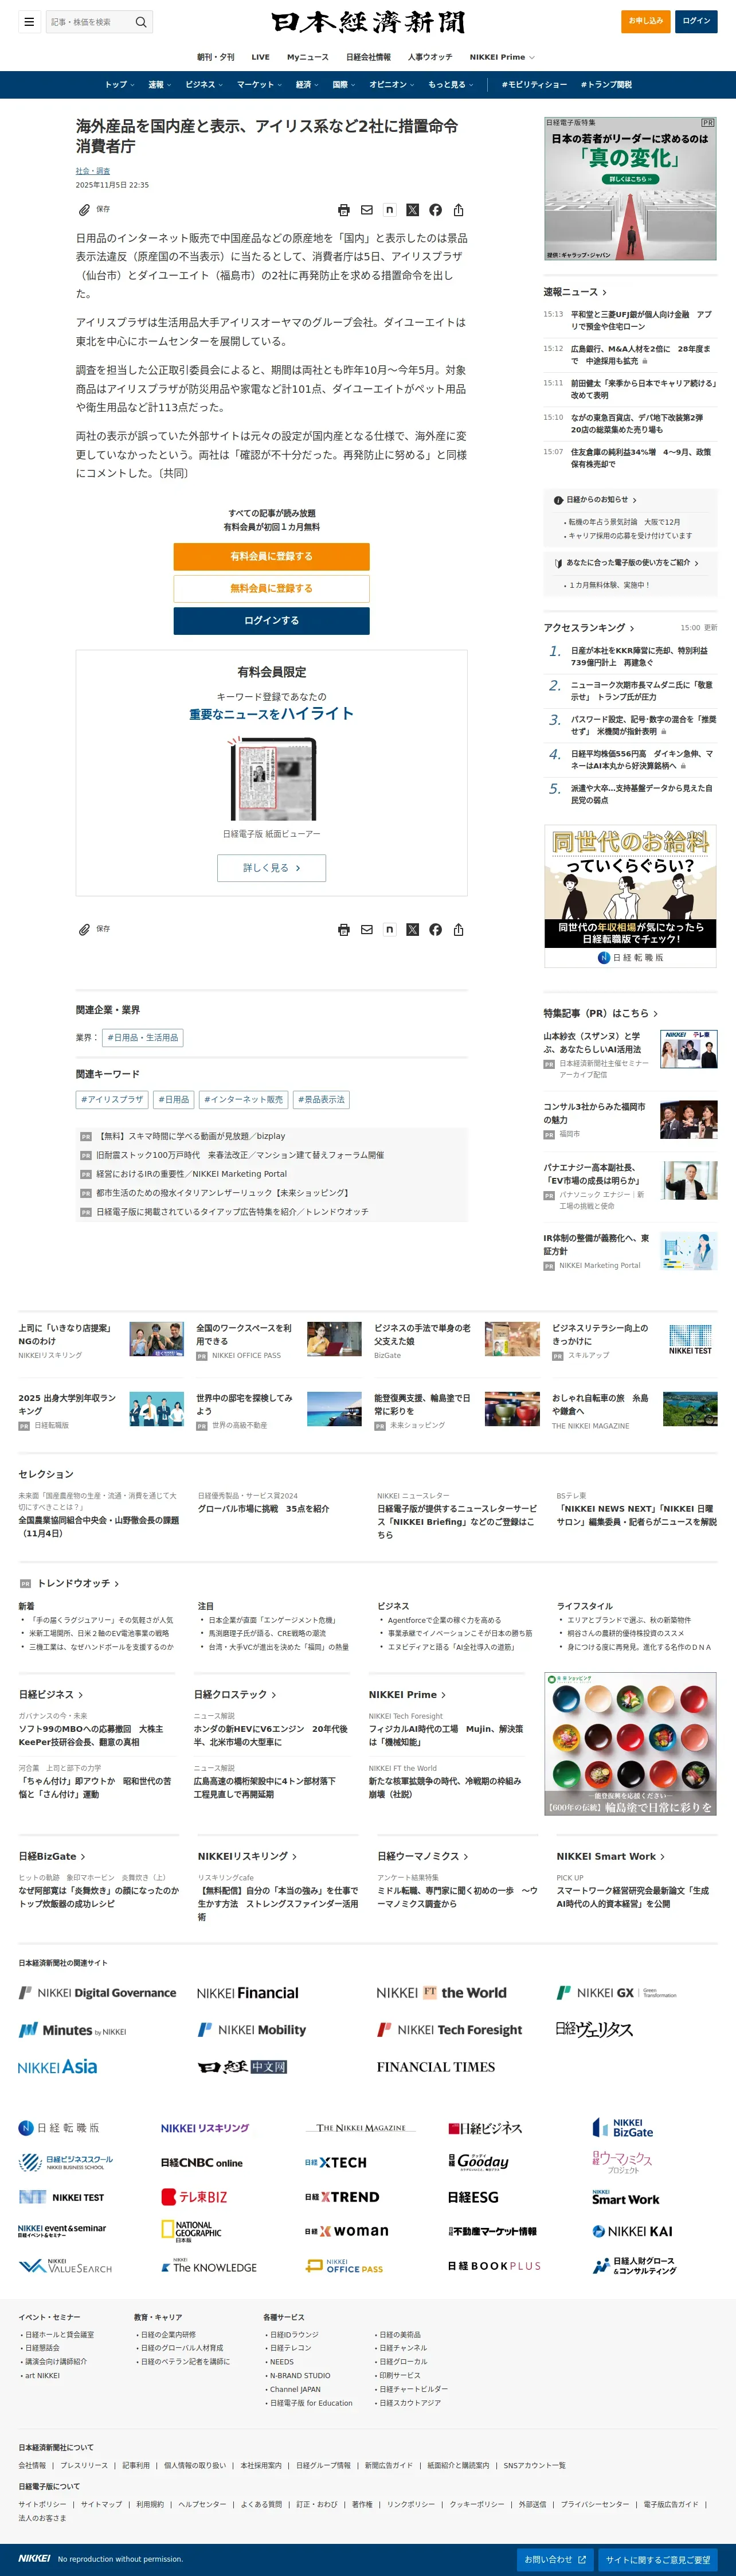Open the 速報ニュース section heading
Image resolution: width=736 pixels, height=2576 pixels.
point(575,292)
